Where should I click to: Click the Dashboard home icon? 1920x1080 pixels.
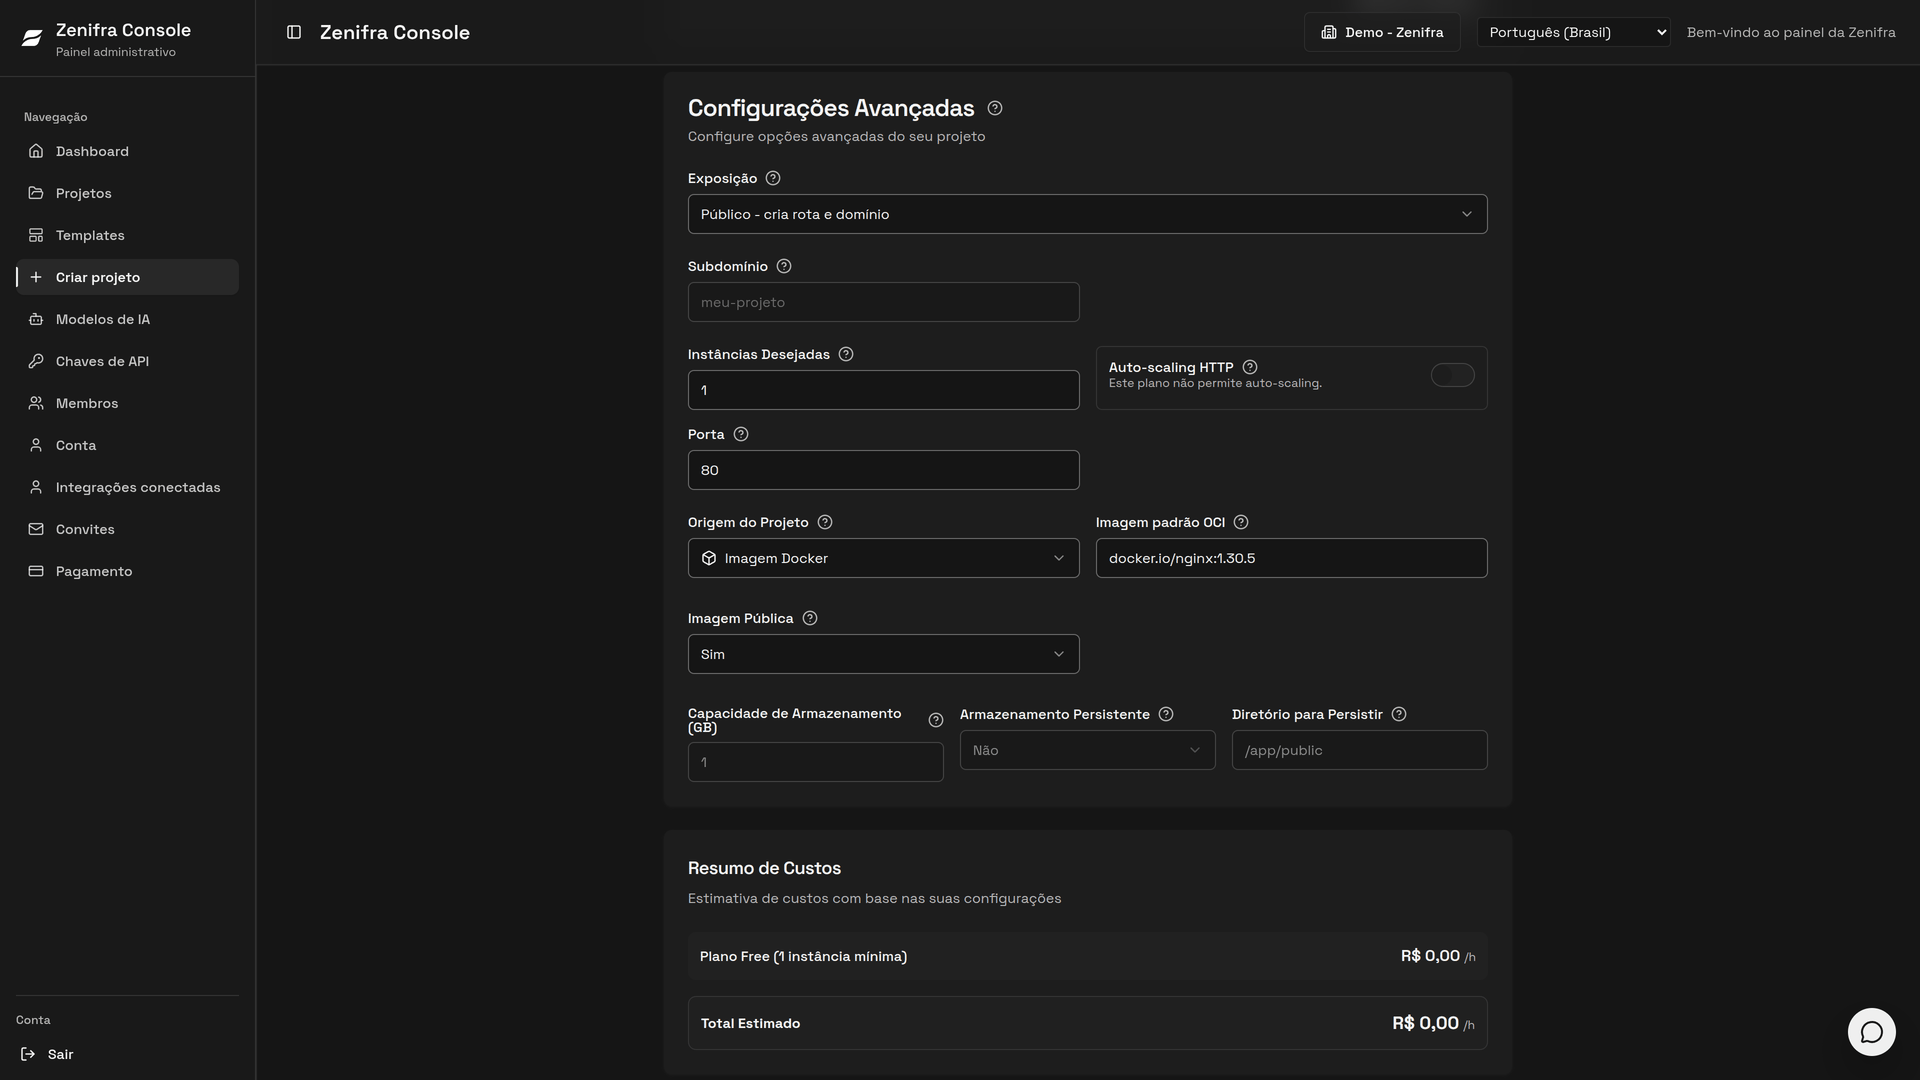[36, 151]
